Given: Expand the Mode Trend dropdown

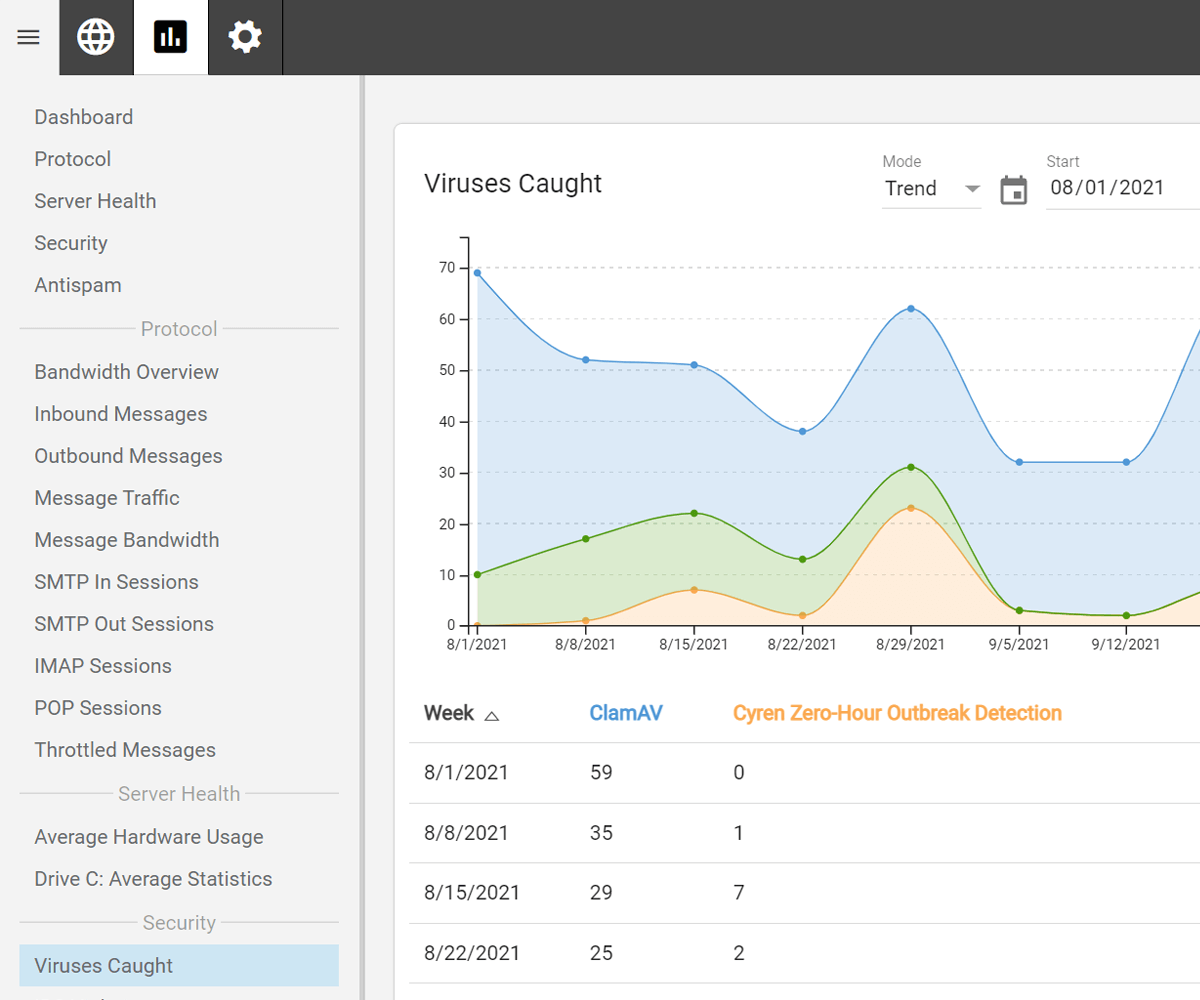Looking at the screenshot, I should [x=931, y=189].
